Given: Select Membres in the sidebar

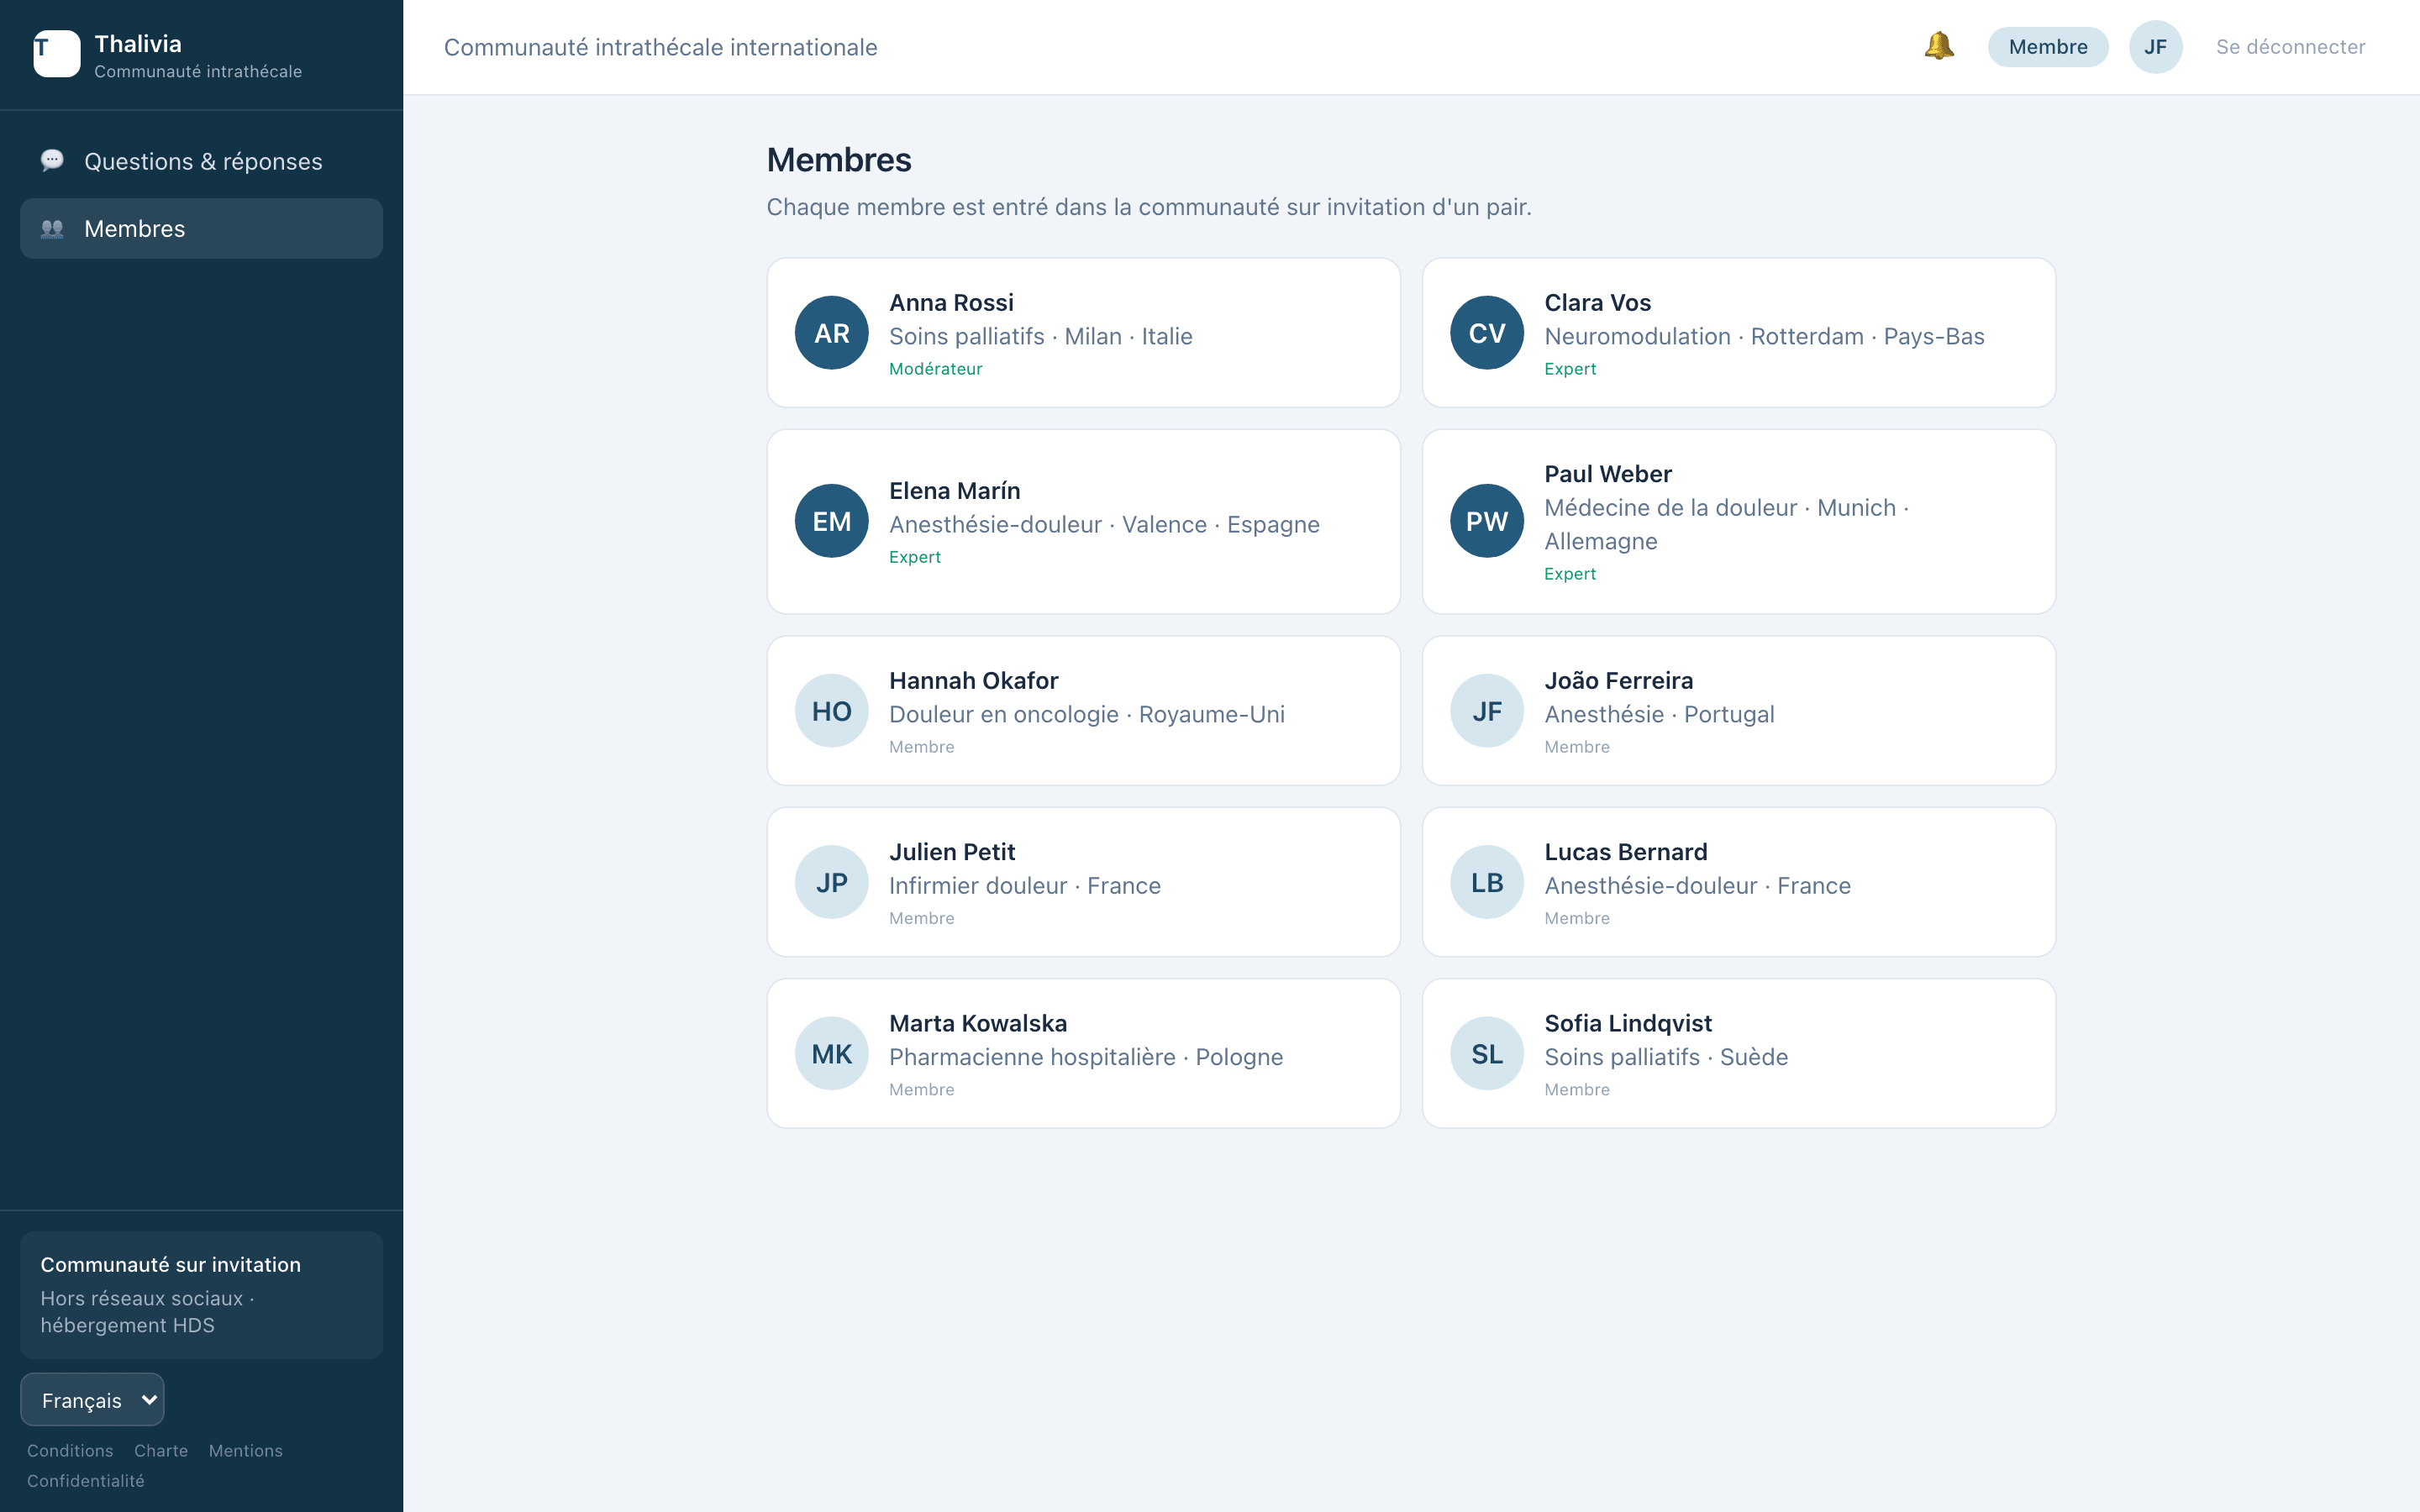Looking at the screenshot, I should tap(201, 229).
